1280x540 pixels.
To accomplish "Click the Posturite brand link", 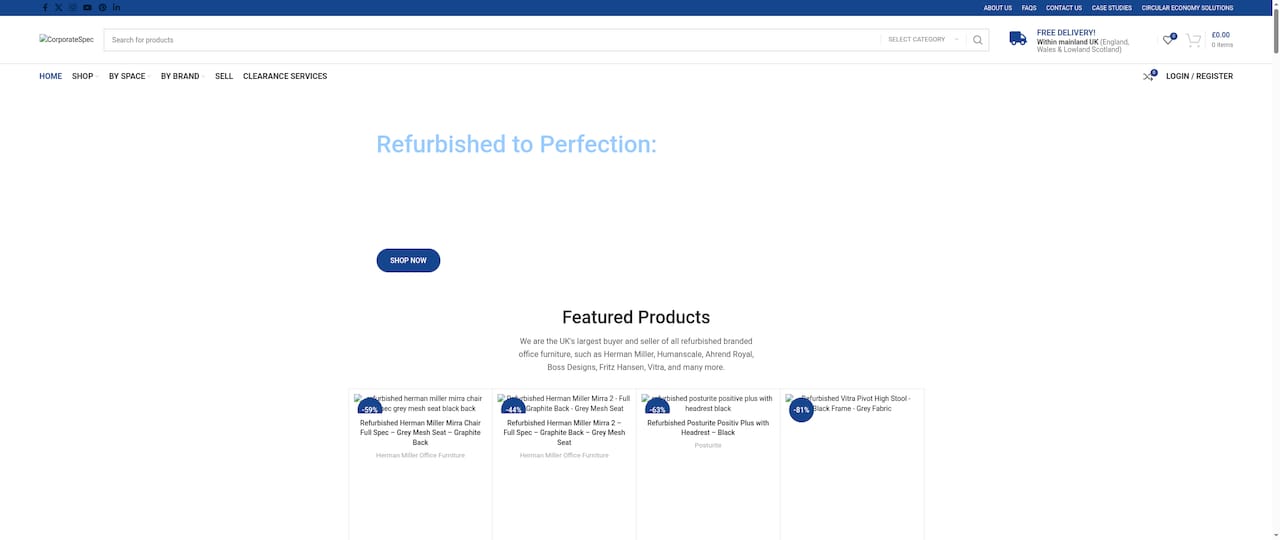I will (x=708, y=445).
